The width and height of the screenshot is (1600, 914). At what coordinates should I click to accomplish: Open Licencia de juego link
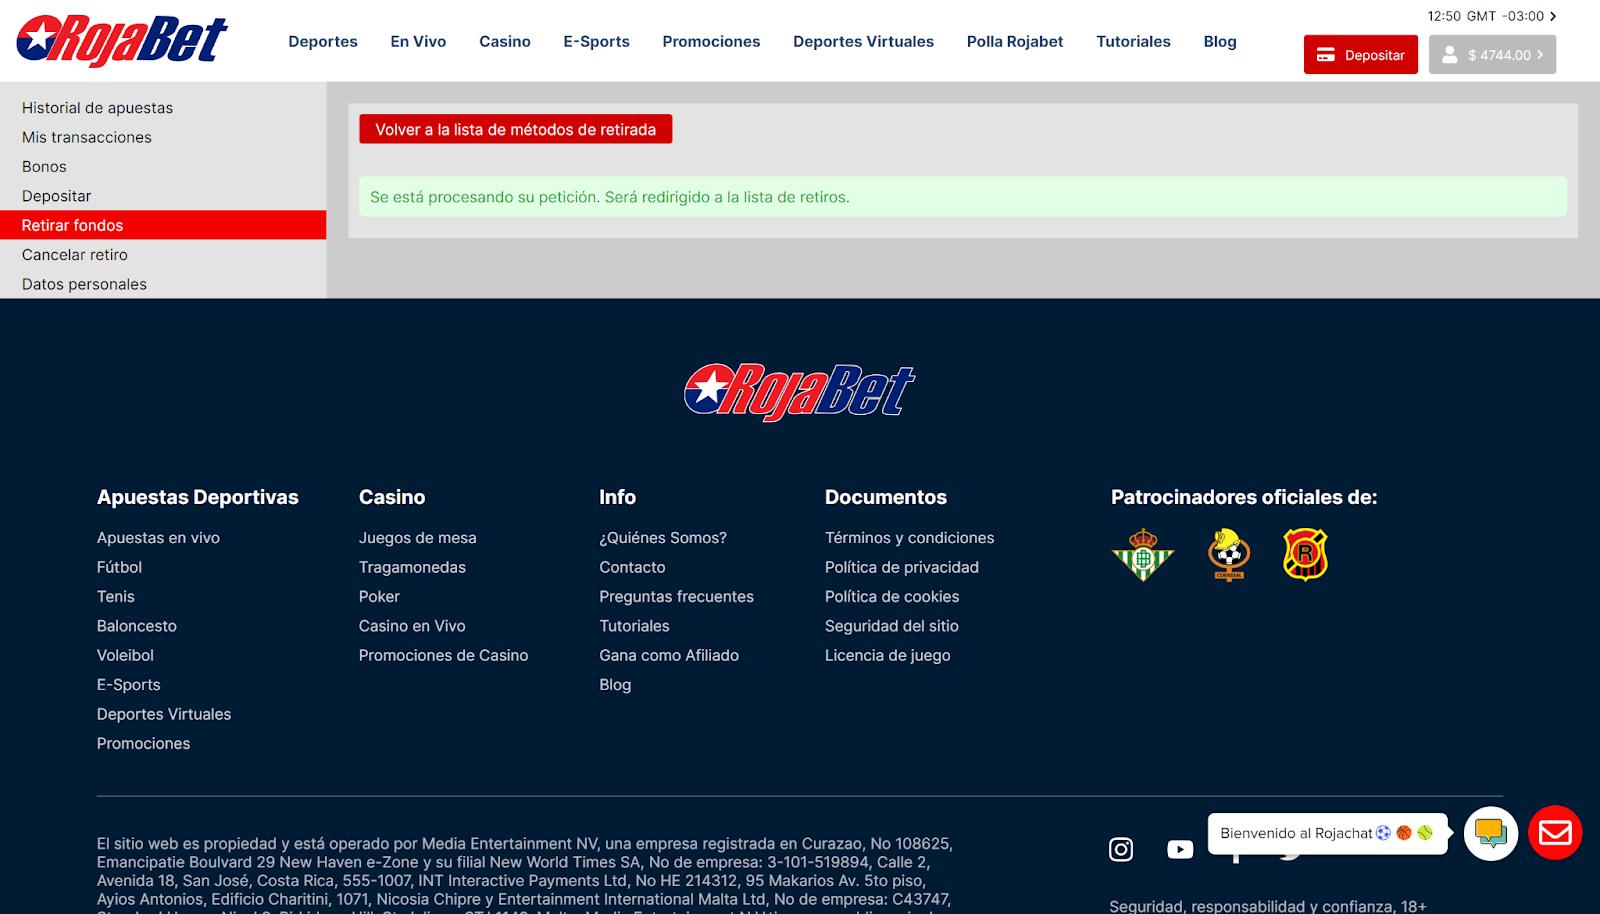pyautogui.click(x=888, y=656)
